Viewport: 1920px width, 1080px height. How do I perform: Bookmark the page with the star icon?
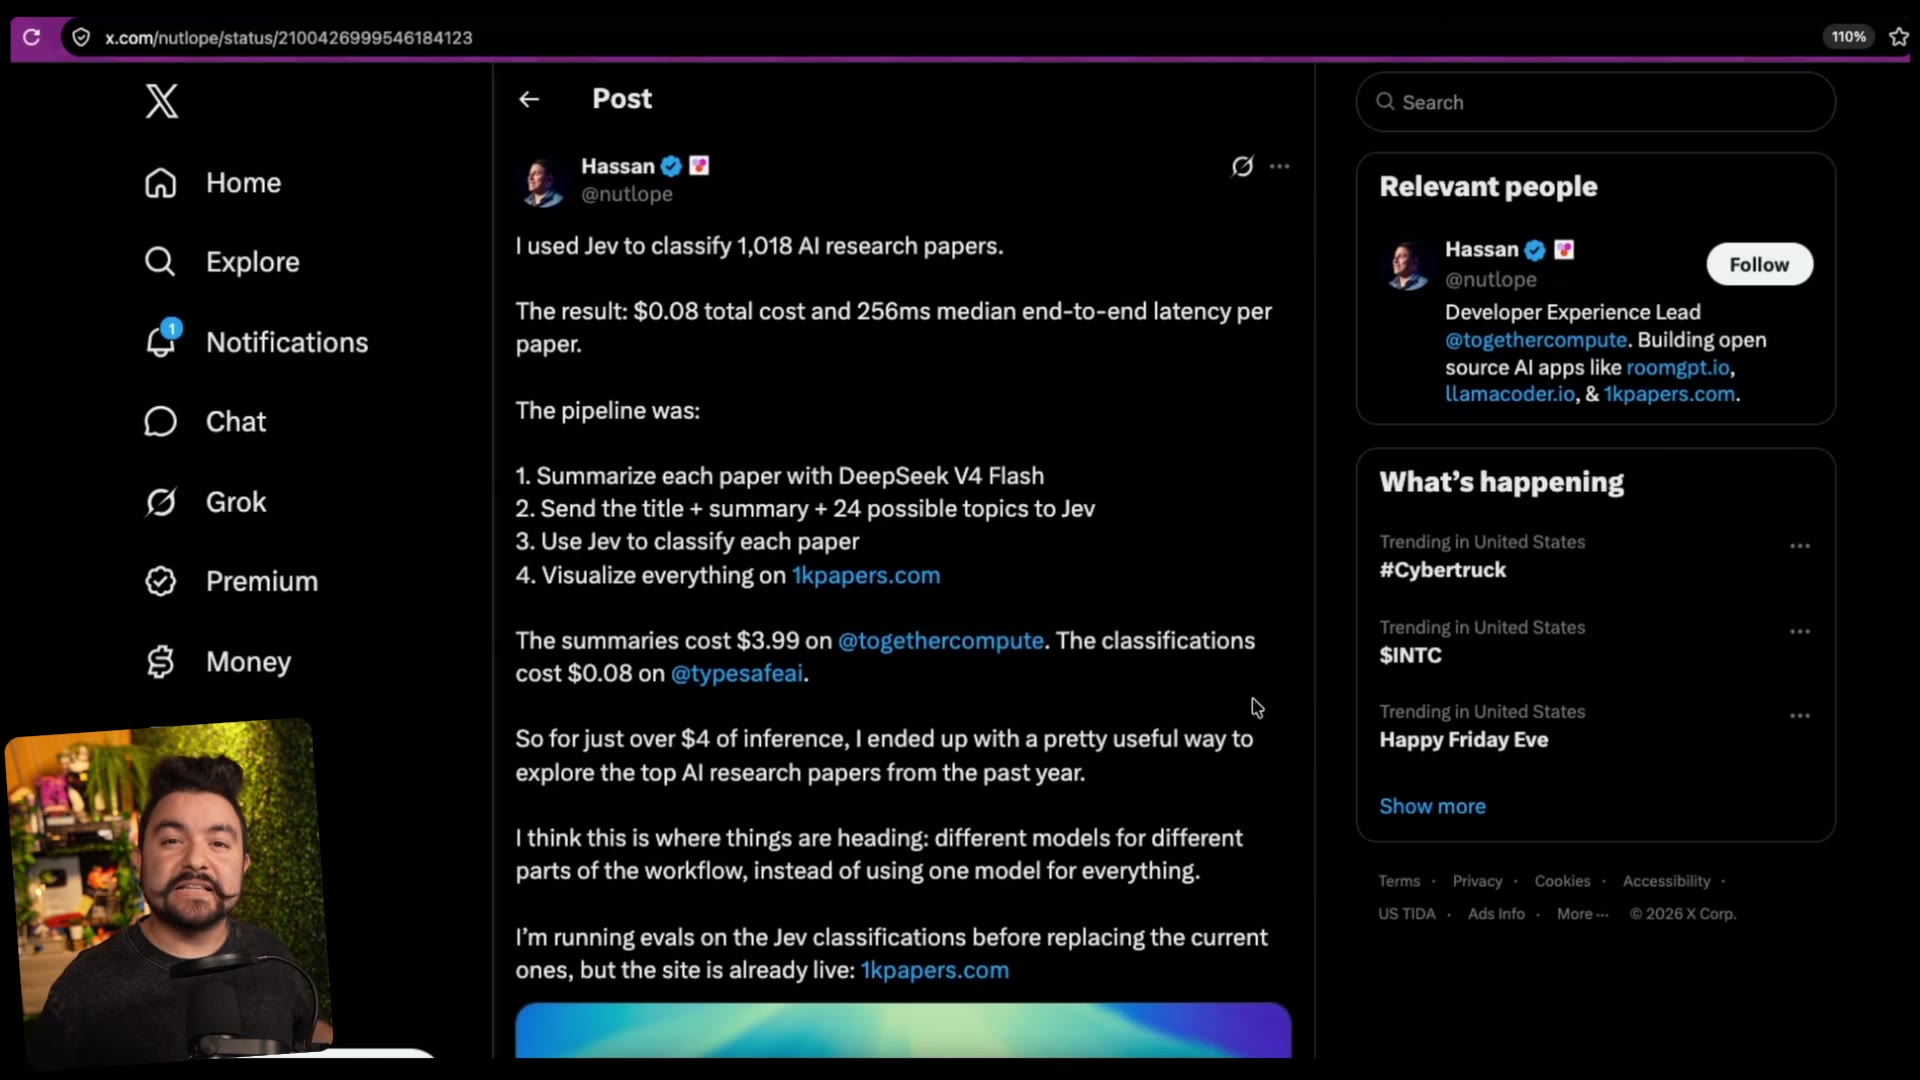pyautogui.click(x=1898, y=37)
